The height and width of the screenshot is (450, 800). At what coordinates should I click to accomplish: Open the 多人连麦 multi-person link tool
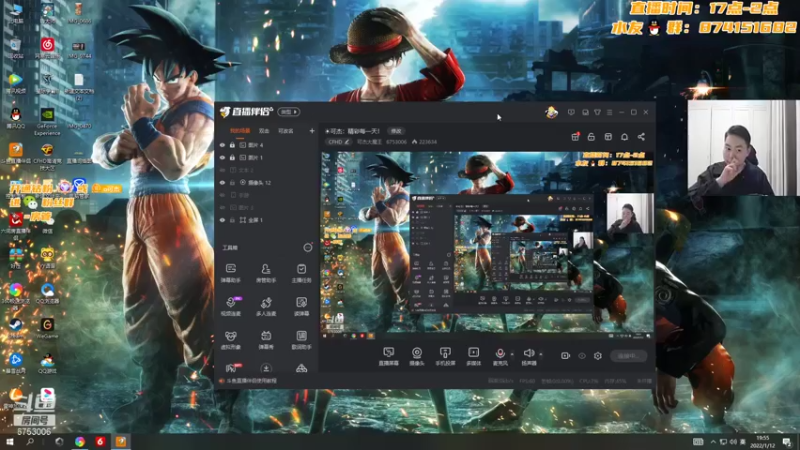point(266,307)
